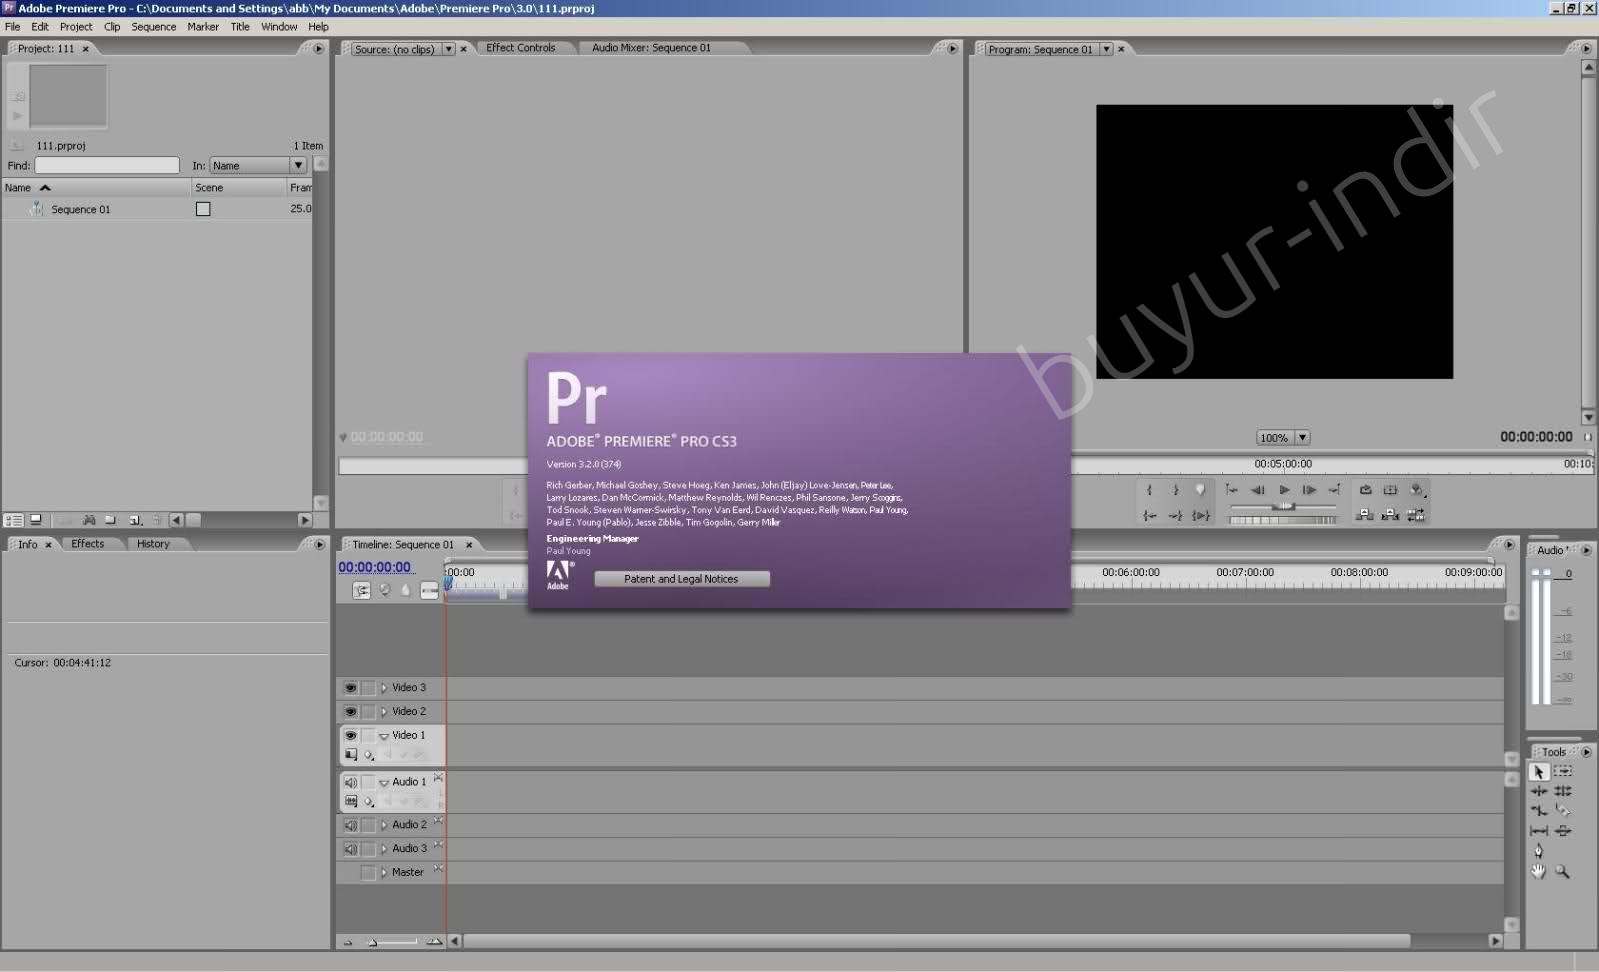
Task: Switch Project panel to icon view
Action: (36, 520)
